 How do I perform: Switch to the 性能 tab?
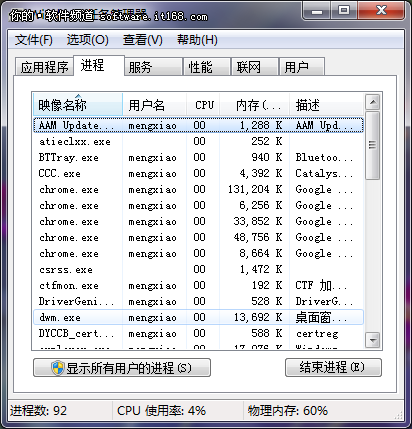click(207, 67)
